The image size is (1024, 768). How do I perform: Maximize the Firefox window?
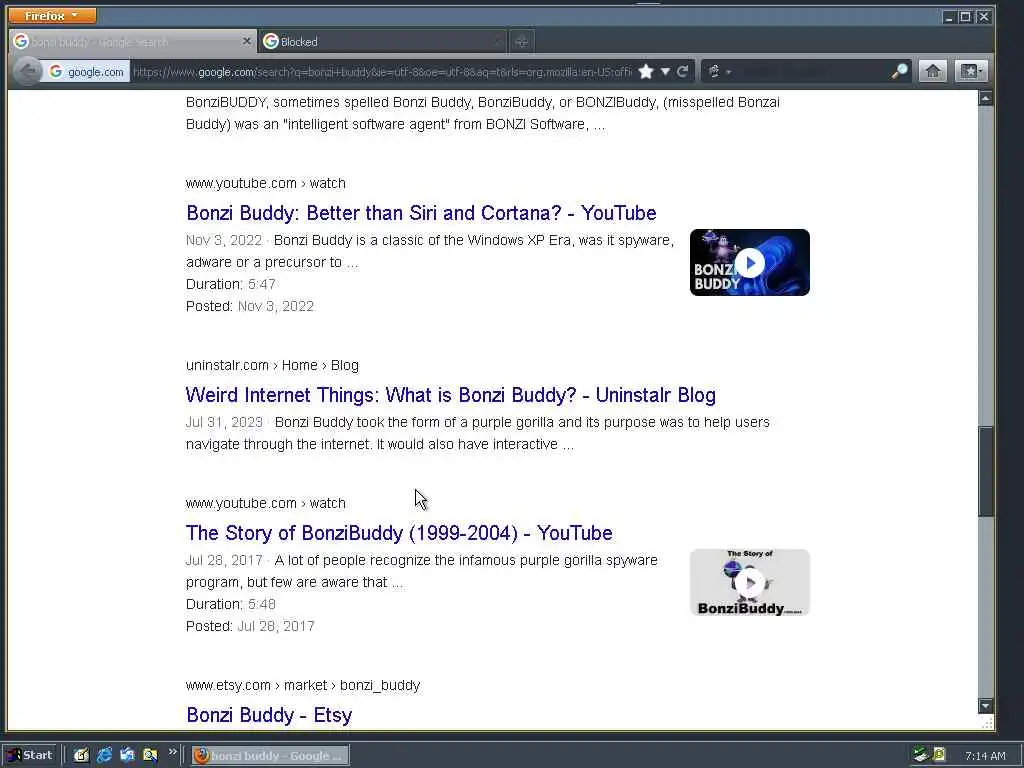[965, 17]
